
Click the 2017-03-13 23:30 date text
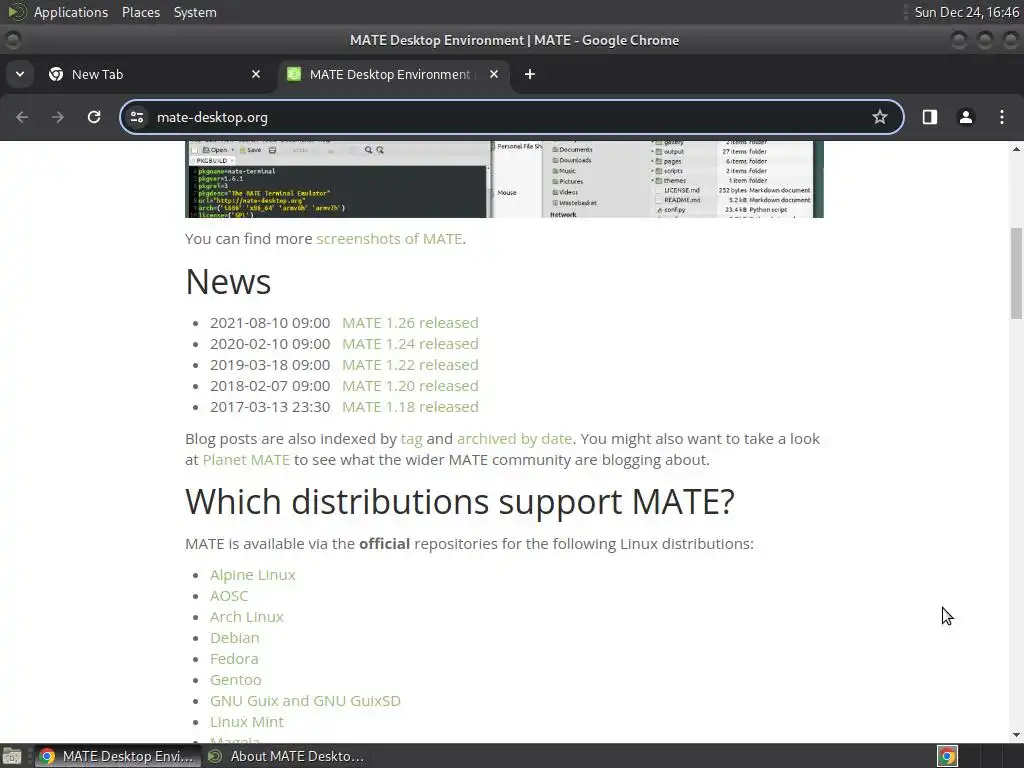(x=270, y=406)
